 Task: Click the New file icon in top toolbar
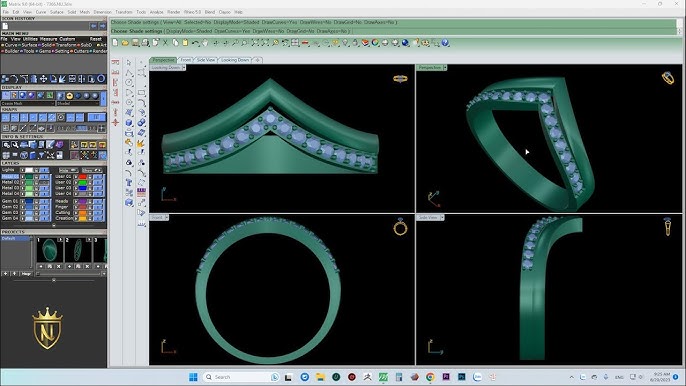[115, 42]
